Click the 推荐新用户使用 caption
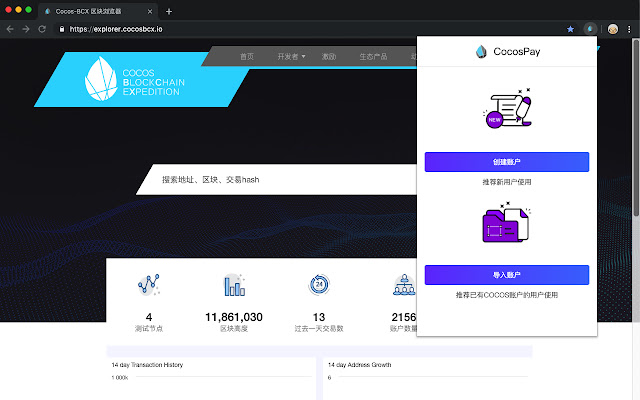This screenshot has height=400, width=640. 507,182
